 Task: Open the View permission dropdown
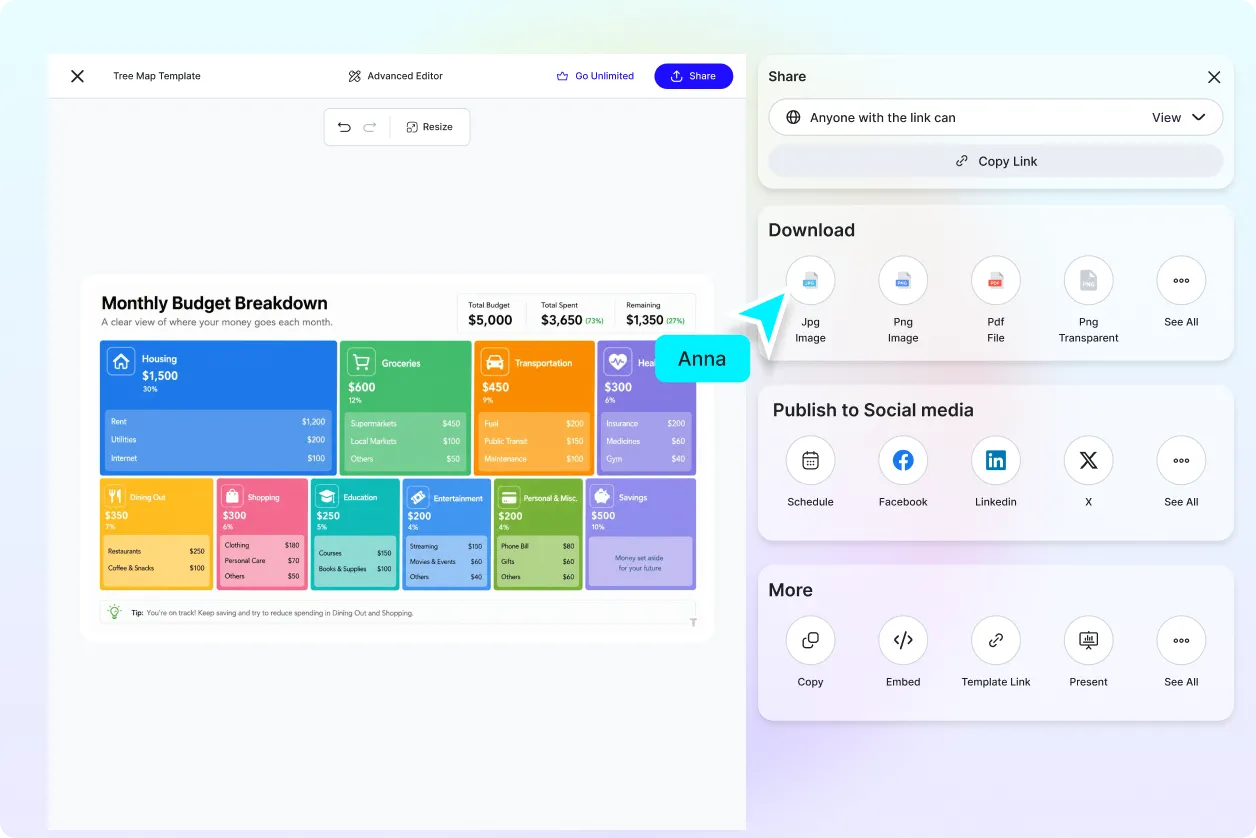click(x=1178, y=117)
